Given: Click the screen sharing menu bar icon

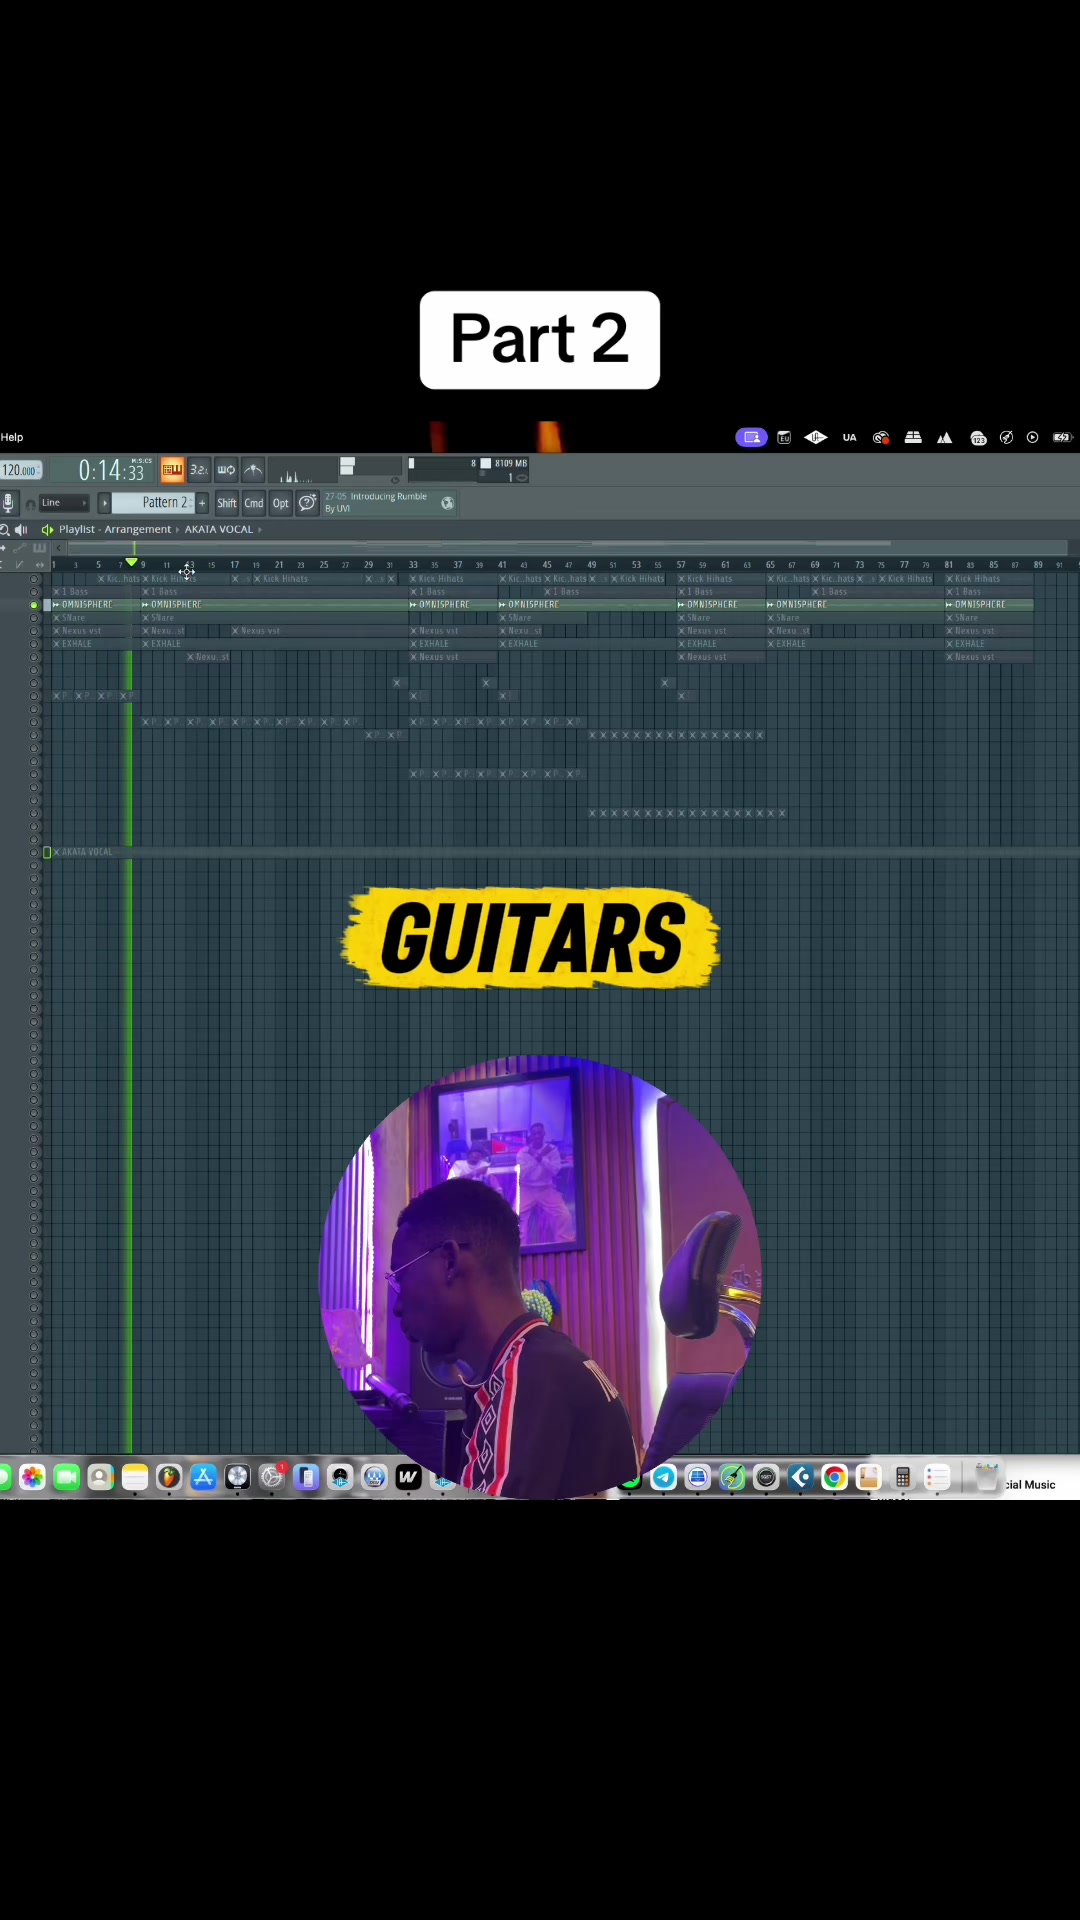Looking at the screenshot, I should click(751, 437).
